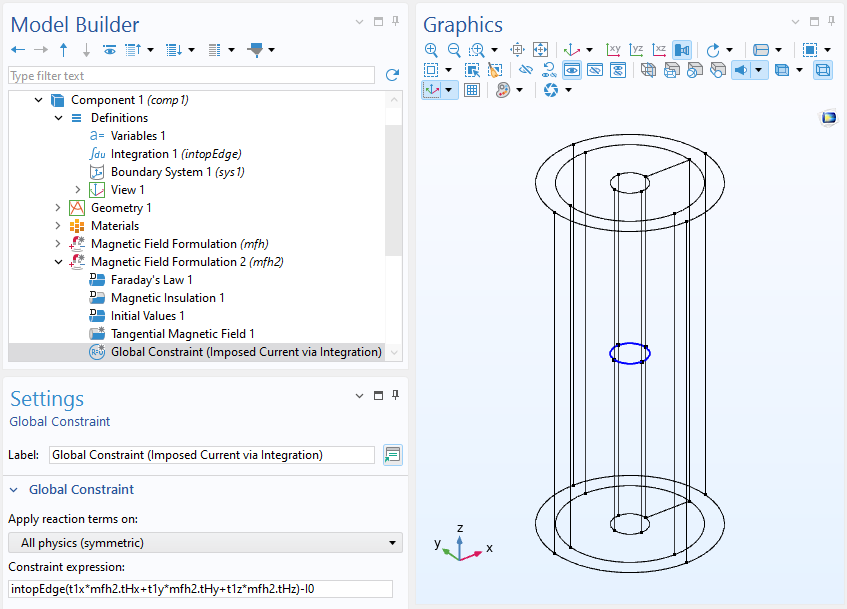Collapse the Global Constraint settings section
The height and width of the screenshot is (609, 847).
click(15, 489)
